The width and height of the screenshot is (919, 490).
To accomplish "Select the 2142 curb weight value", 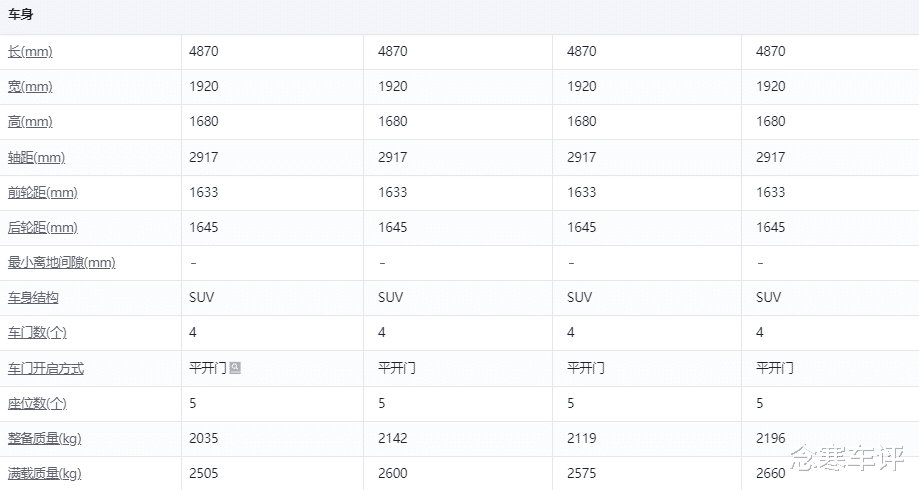I will tap(393, 438).
